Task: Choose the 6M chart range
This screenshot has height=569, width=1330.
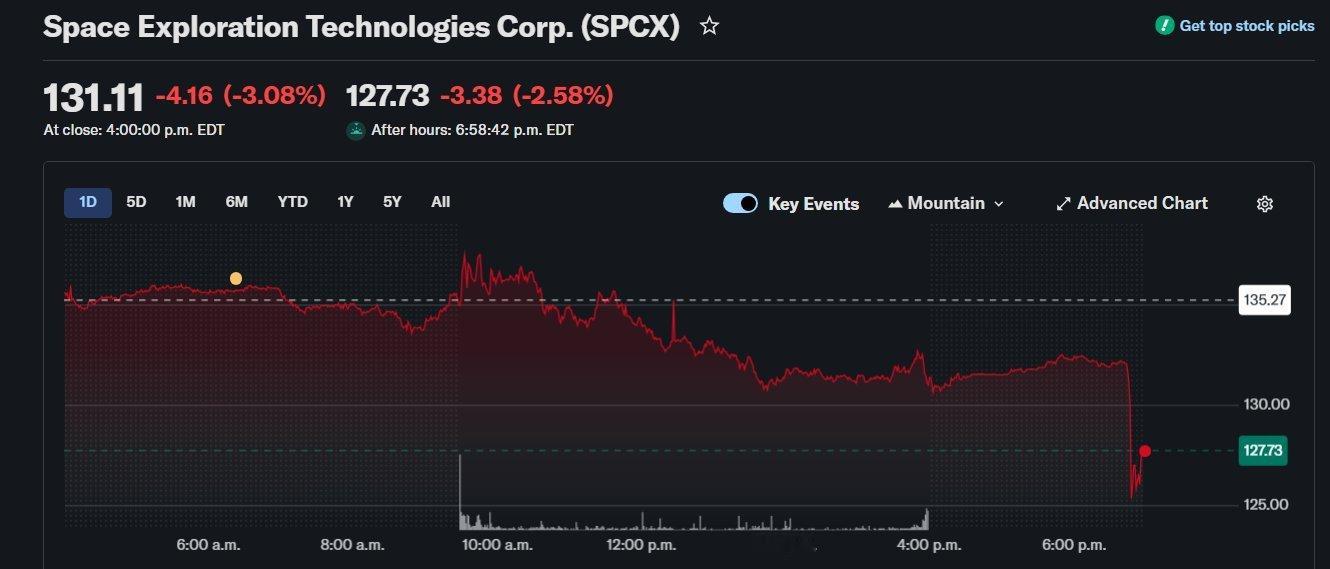Action: pyautogui.click(x=236, y=202)
